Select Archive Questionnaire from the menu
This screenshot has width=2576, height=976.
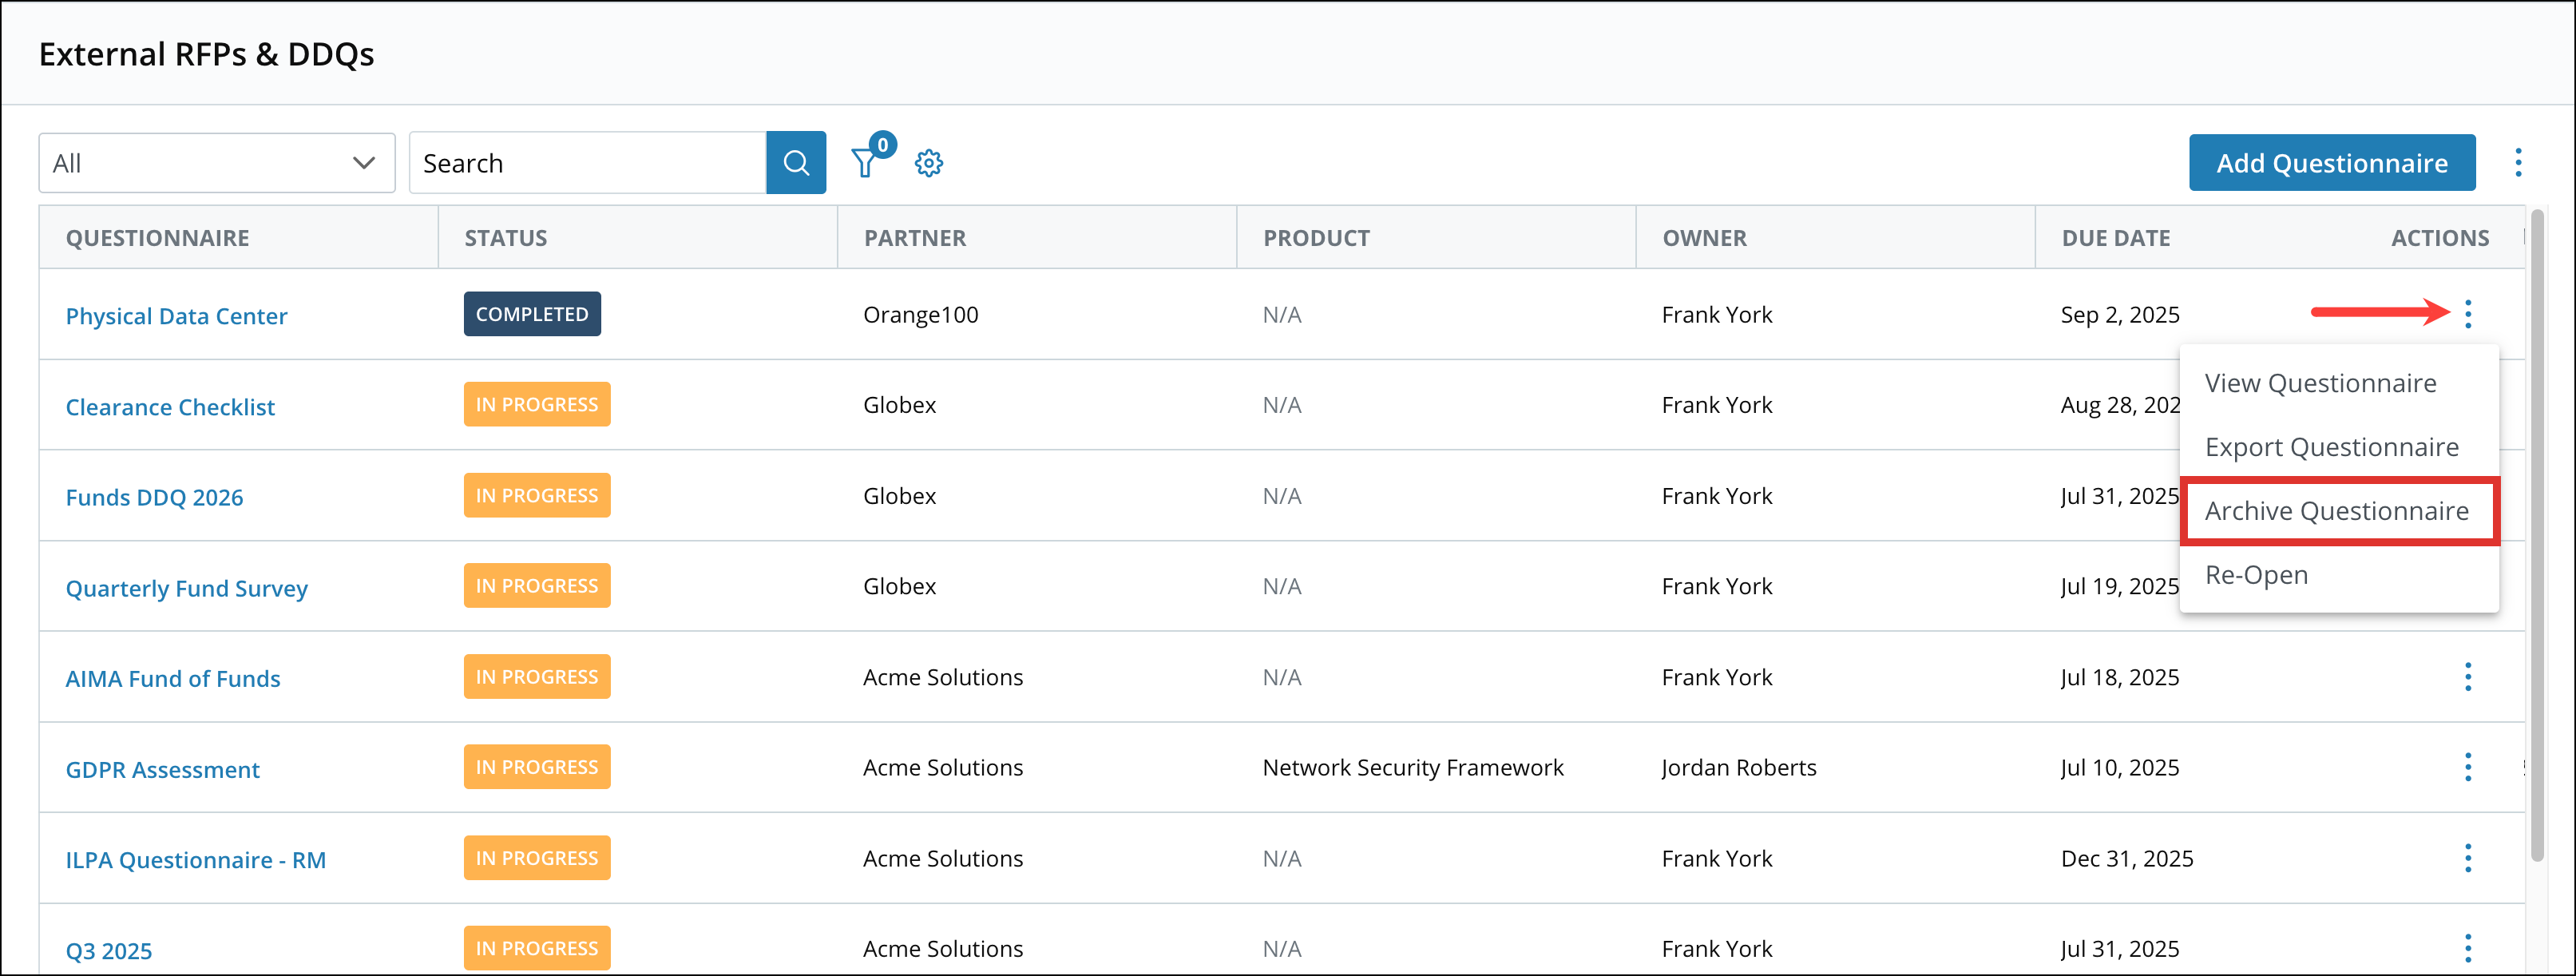tap(2337, 510)
